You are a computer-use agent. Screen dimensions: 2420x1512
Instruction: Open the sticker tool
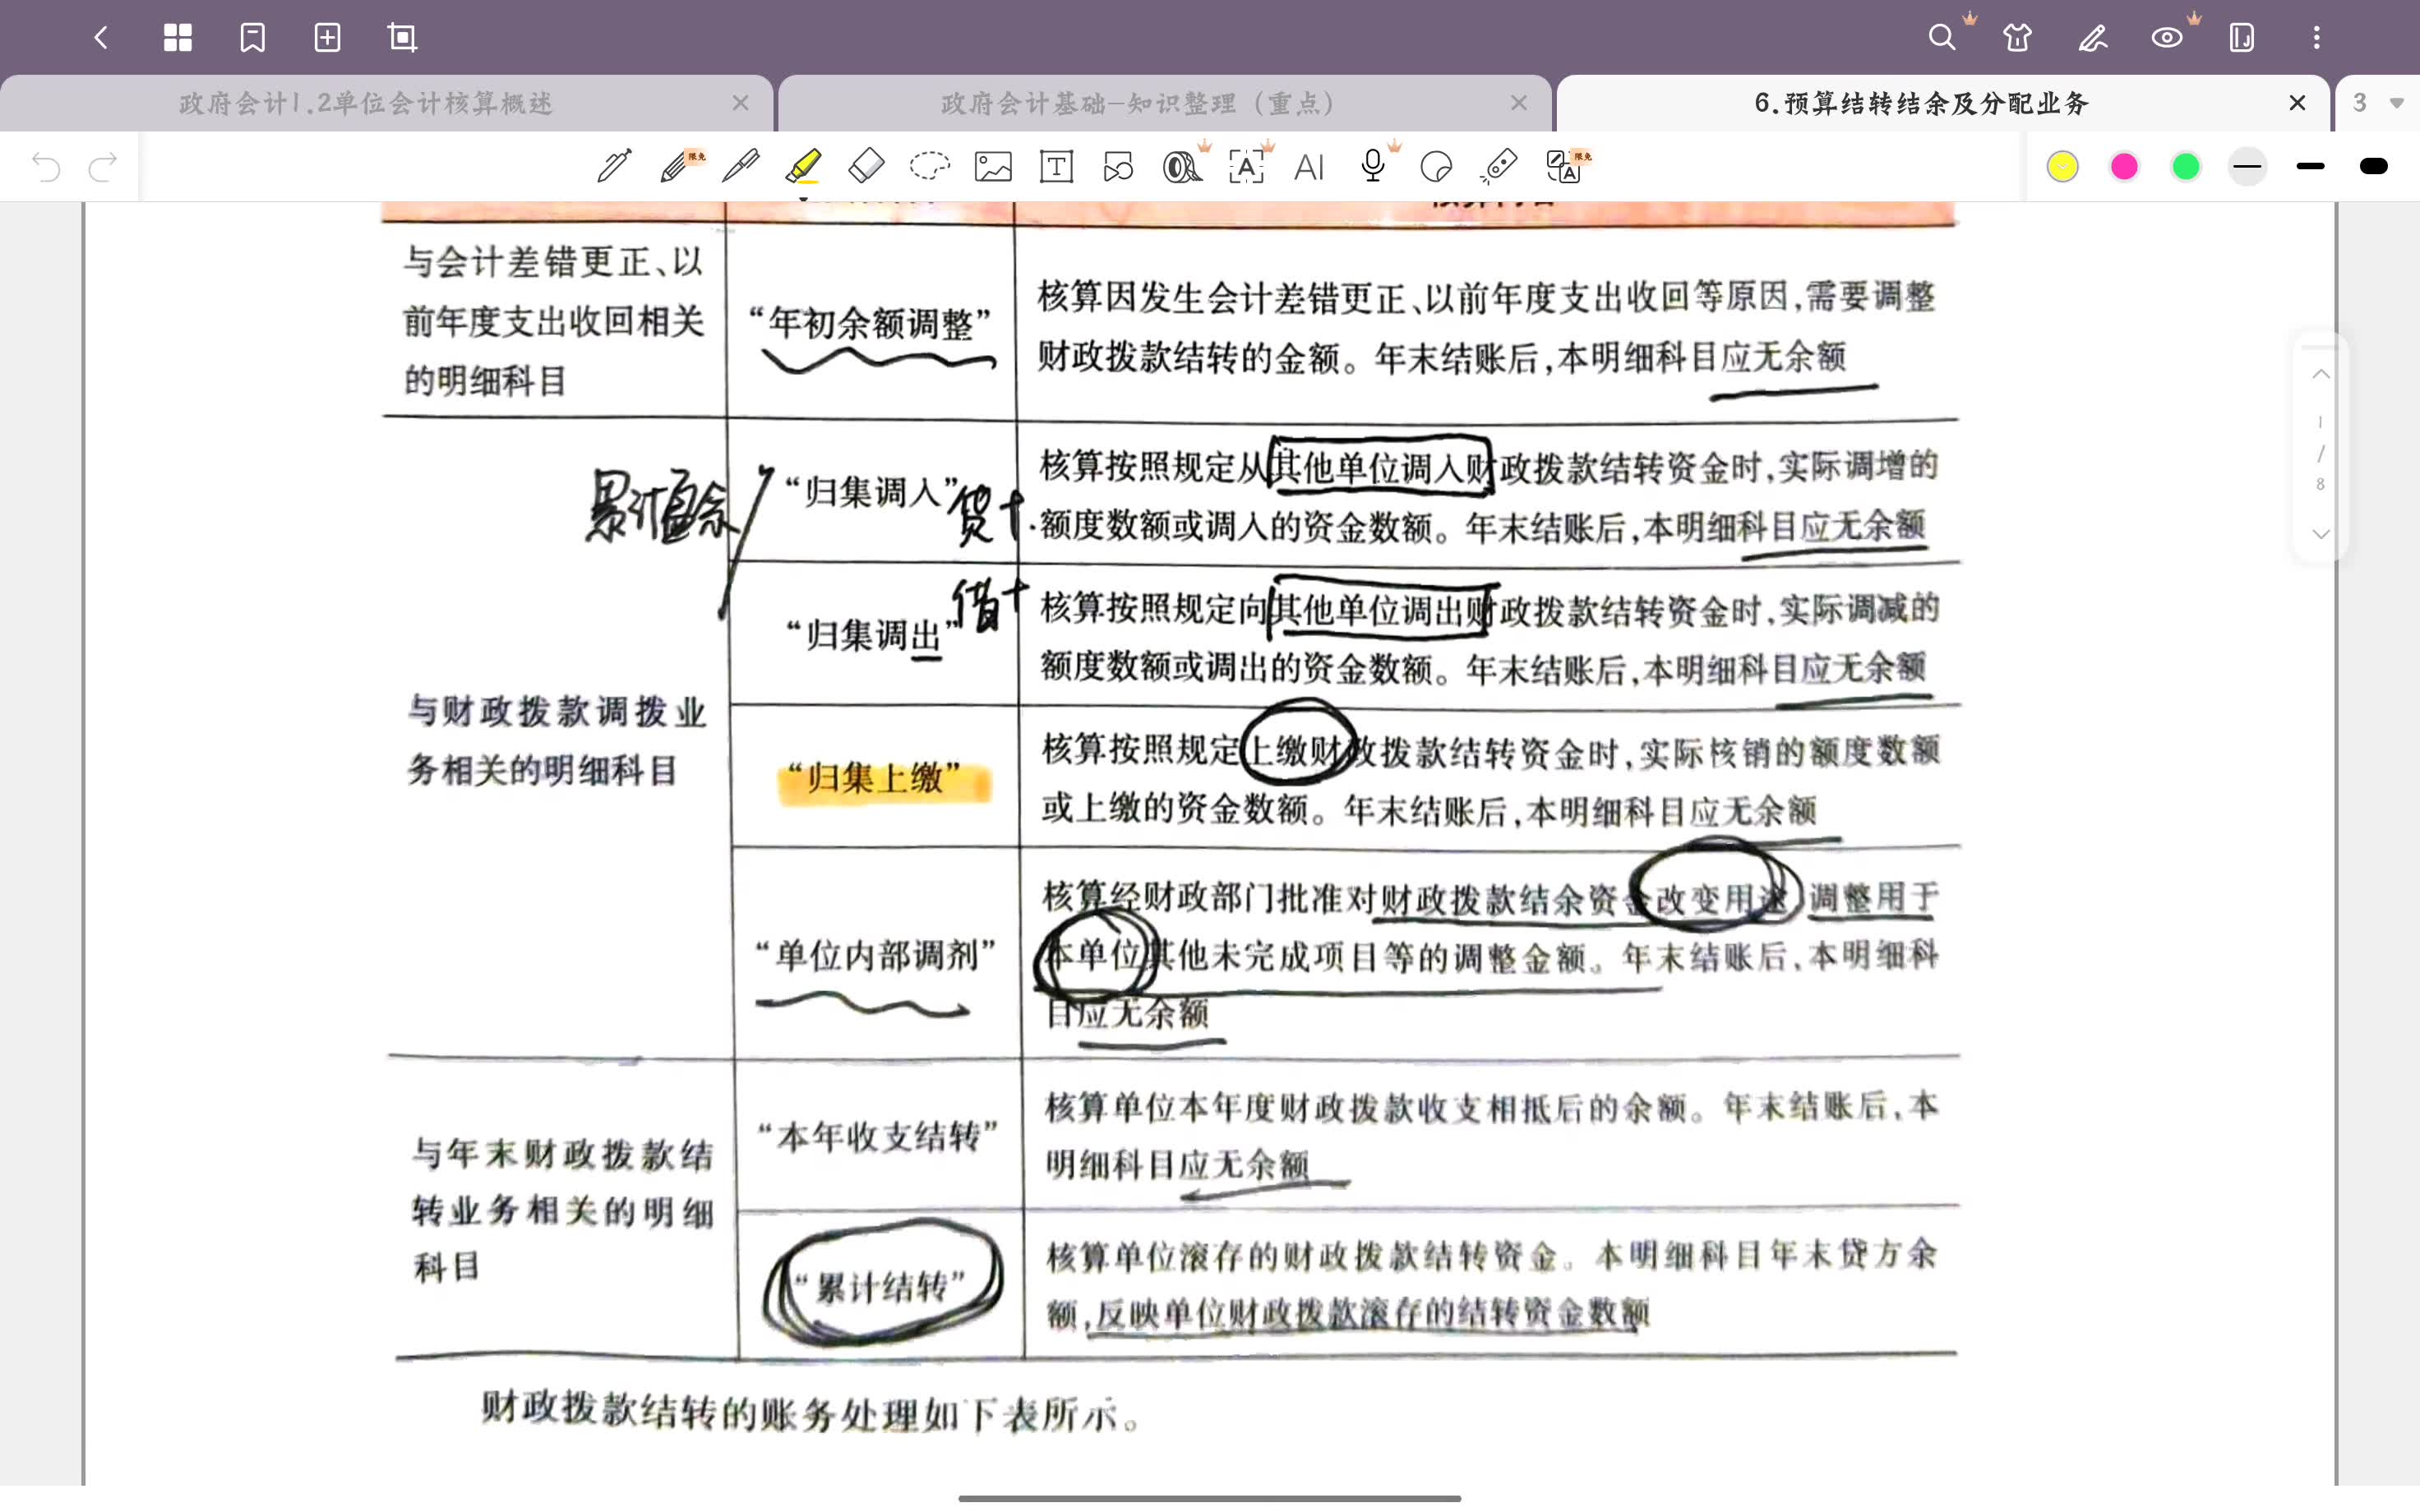[1436, 166]
